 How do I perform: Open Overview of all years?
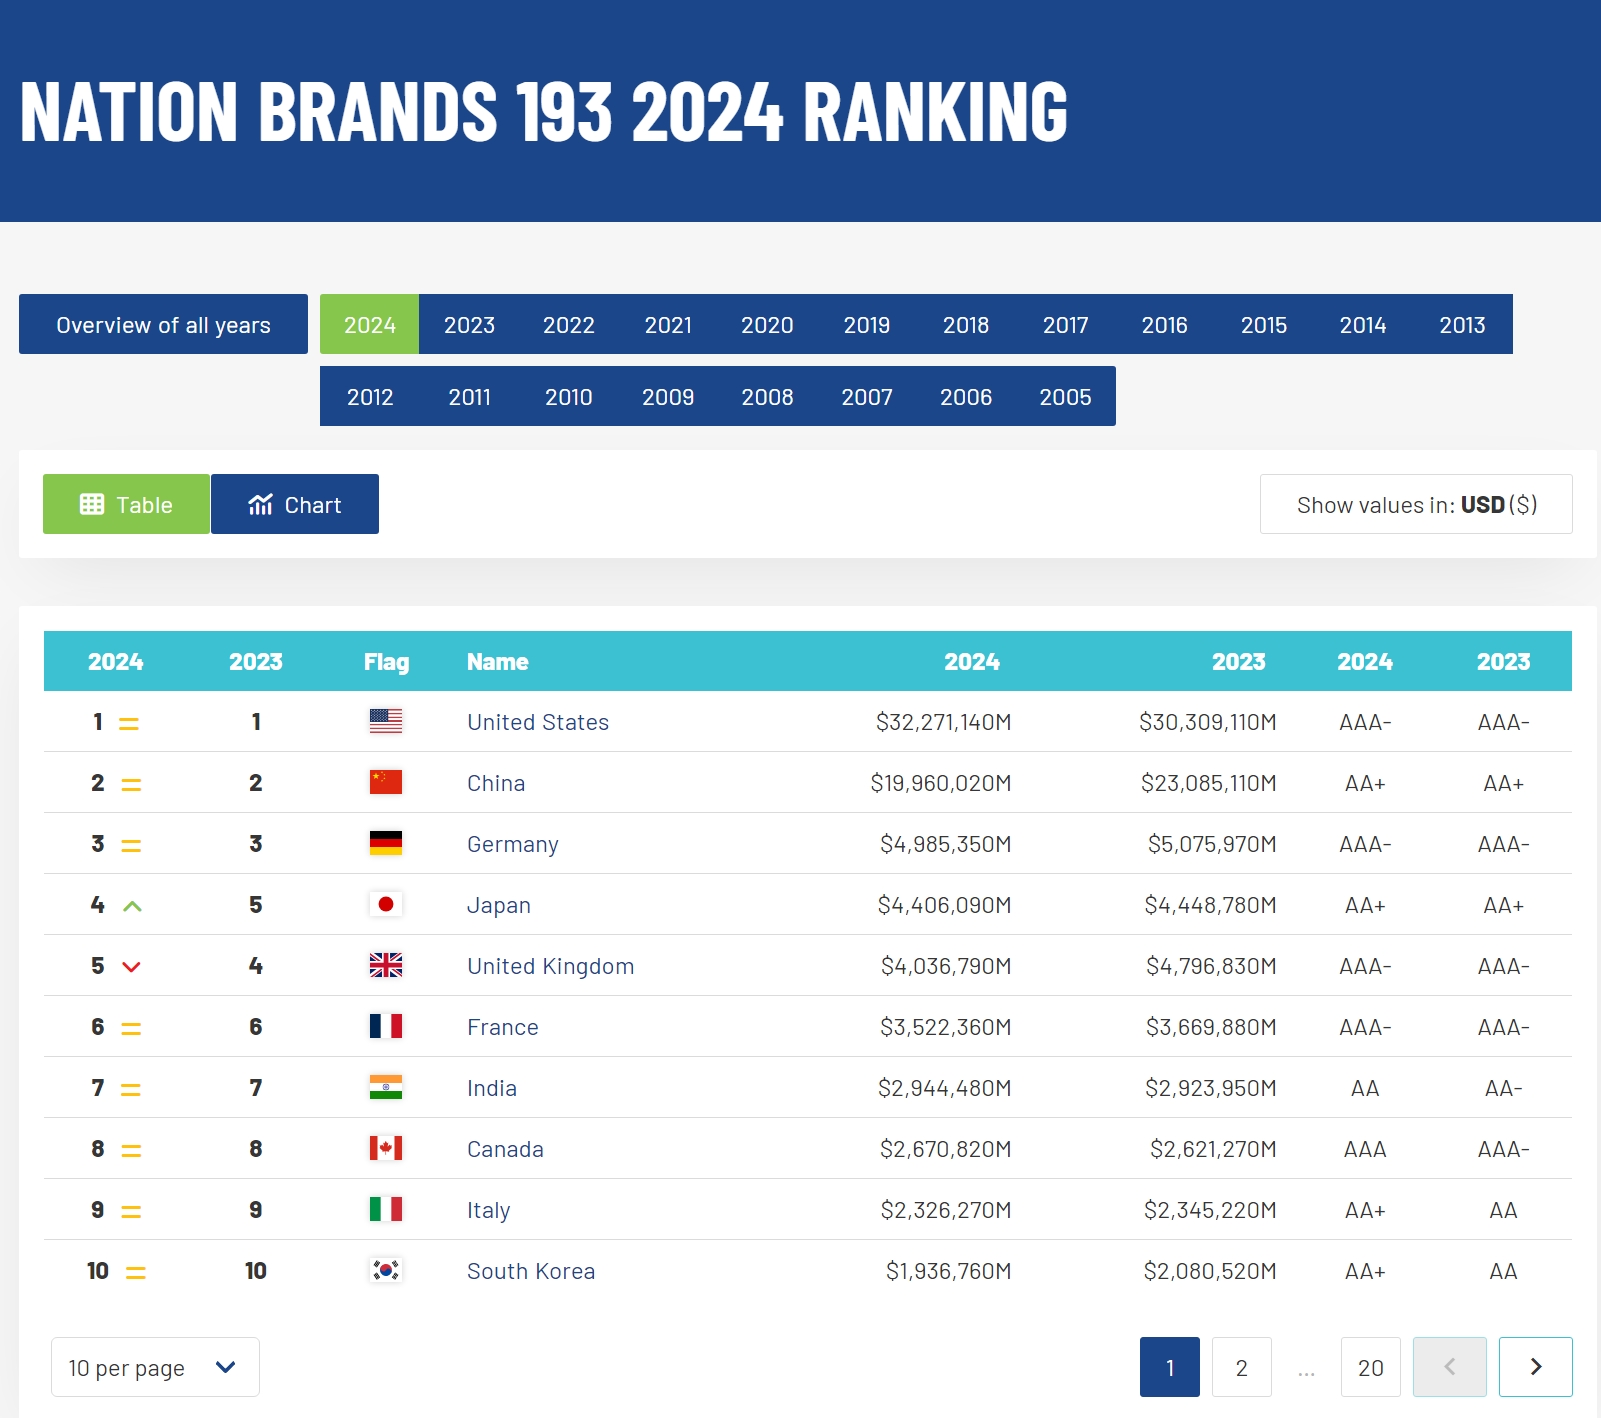(163, 325)
